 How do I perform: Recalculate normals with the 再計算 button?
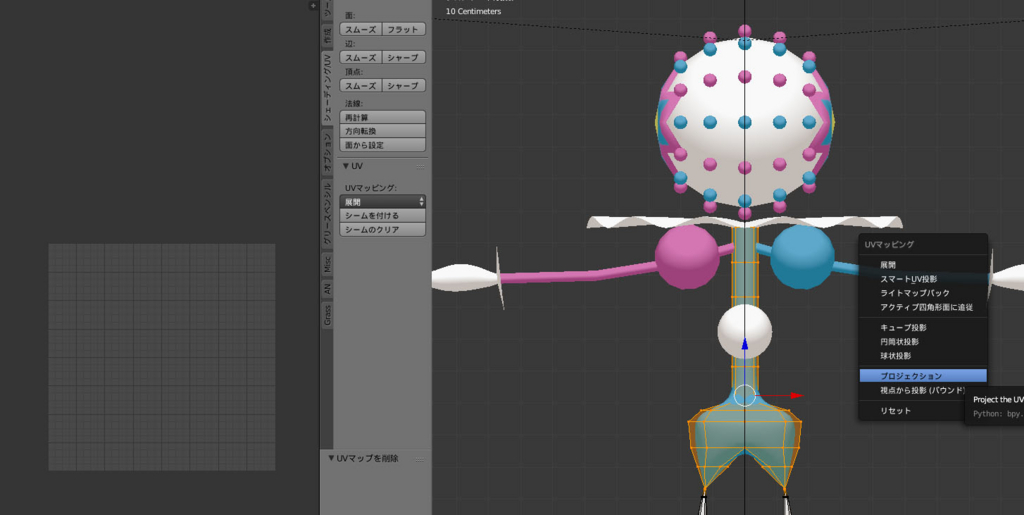pyautogui.click(x=383, y=117)
